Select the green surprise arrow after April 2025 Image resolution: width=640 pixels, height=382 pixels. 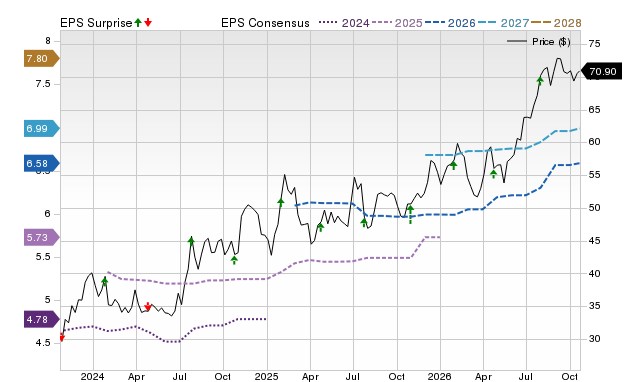pyautogui.click(x=320, y=227)
